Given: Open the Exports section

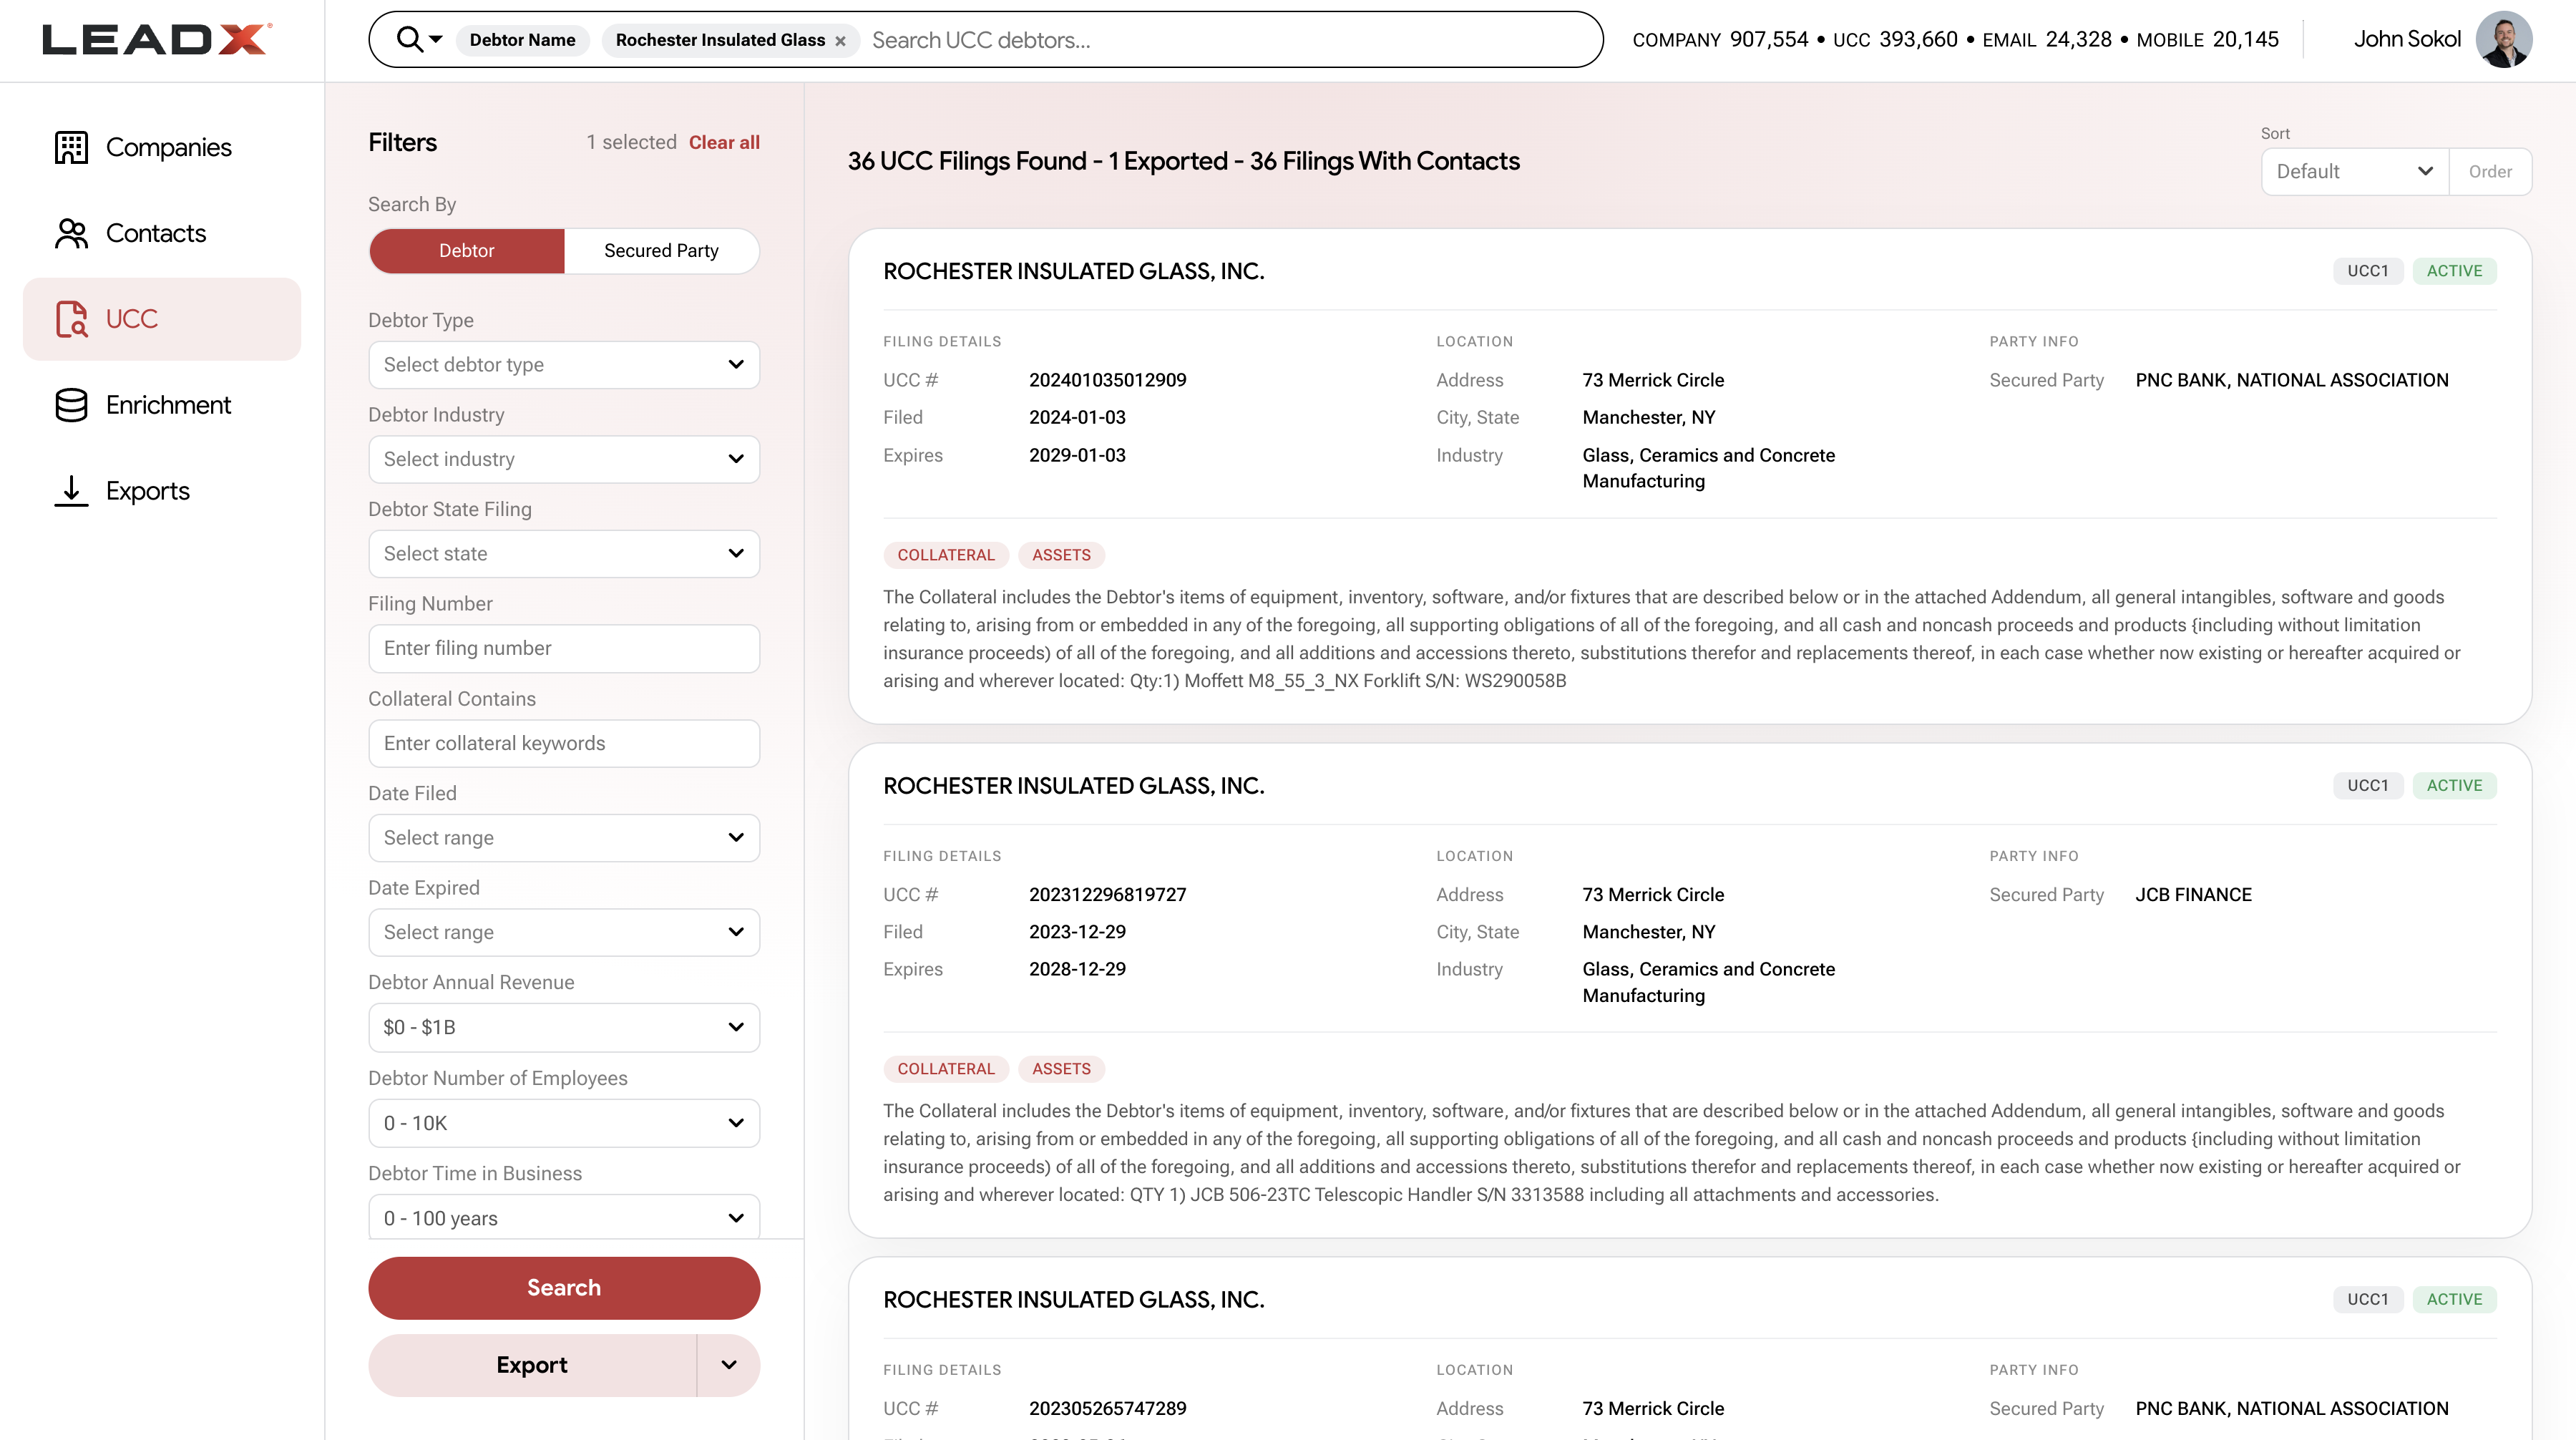Looking at the screenshot, I should click(x=162, y=491).
